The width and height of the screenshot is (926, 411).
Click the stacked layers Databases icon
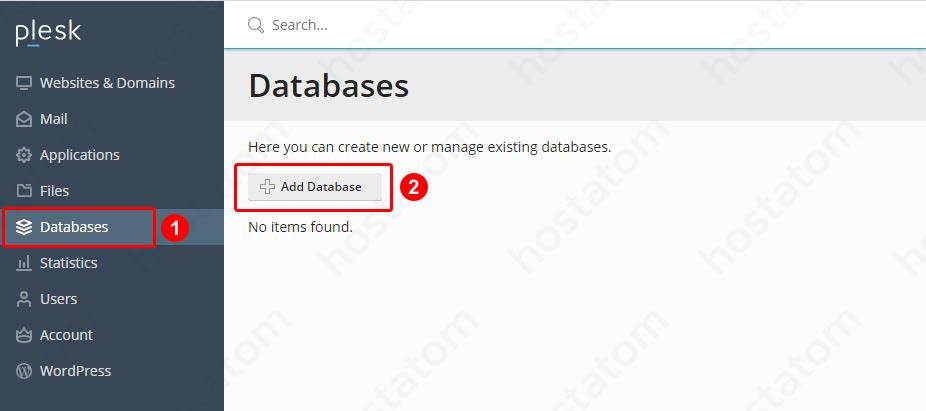point(24,227)
